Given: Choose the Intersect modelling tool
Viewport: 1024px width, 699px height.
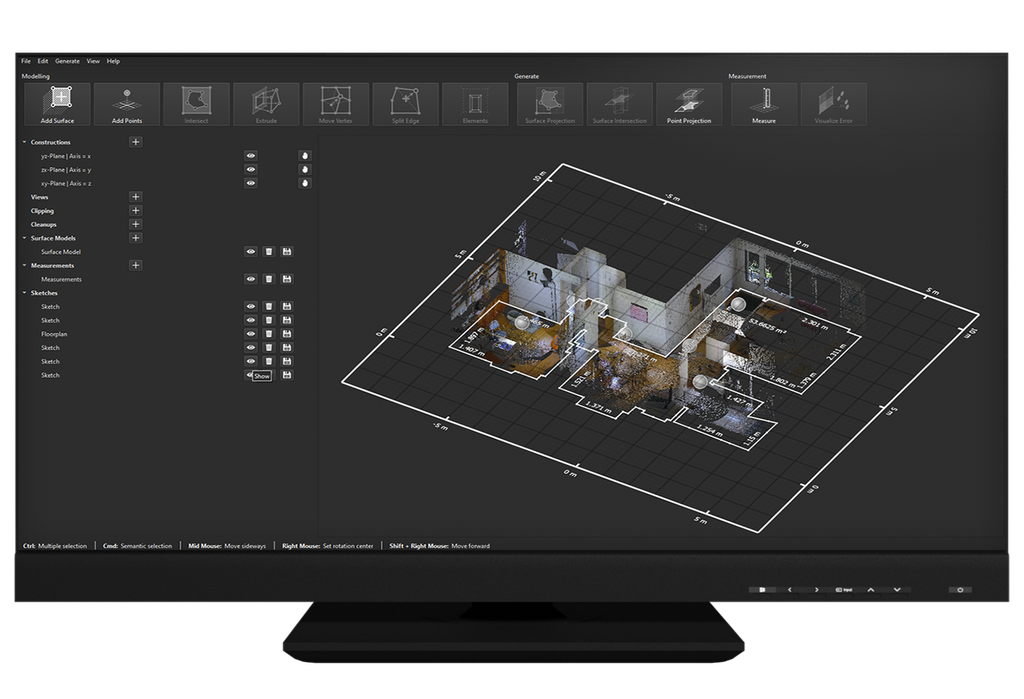Looking at the screenshot, I should 196,104.
